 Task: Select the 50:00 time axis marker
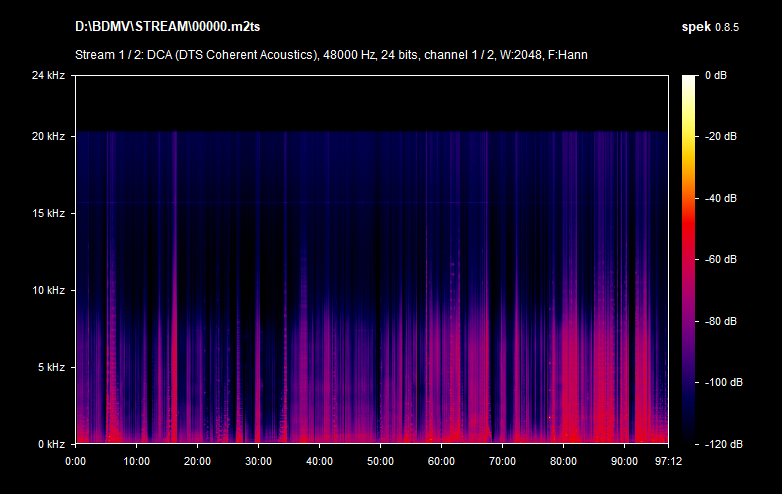tap(381, 461)
